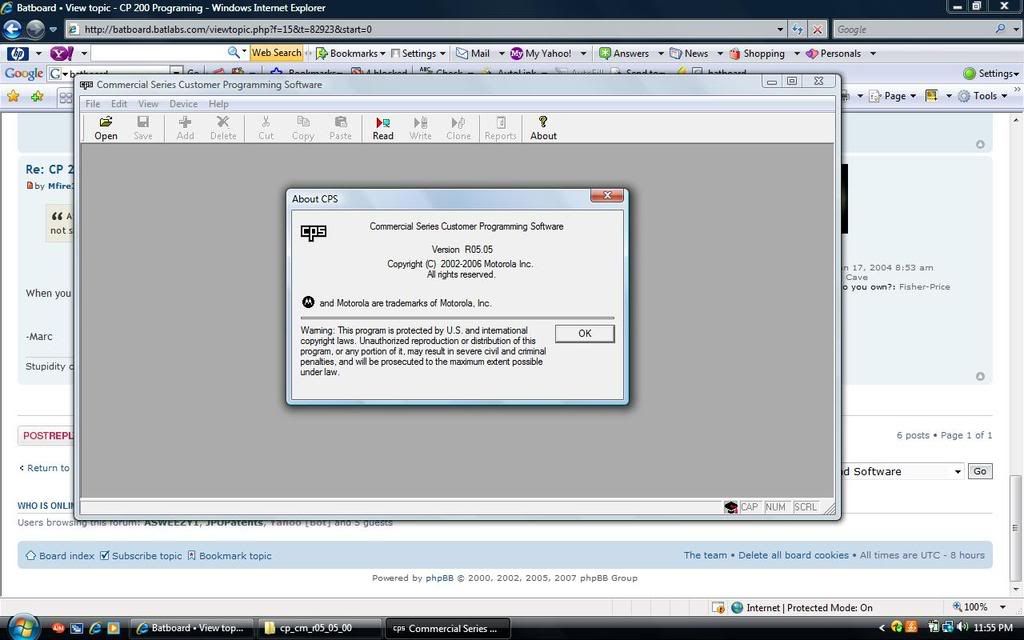The width and height of the screenshot is (1024, 640).
Task: Click the Internet Explorer quick launch icon
Action: (95, 628)
